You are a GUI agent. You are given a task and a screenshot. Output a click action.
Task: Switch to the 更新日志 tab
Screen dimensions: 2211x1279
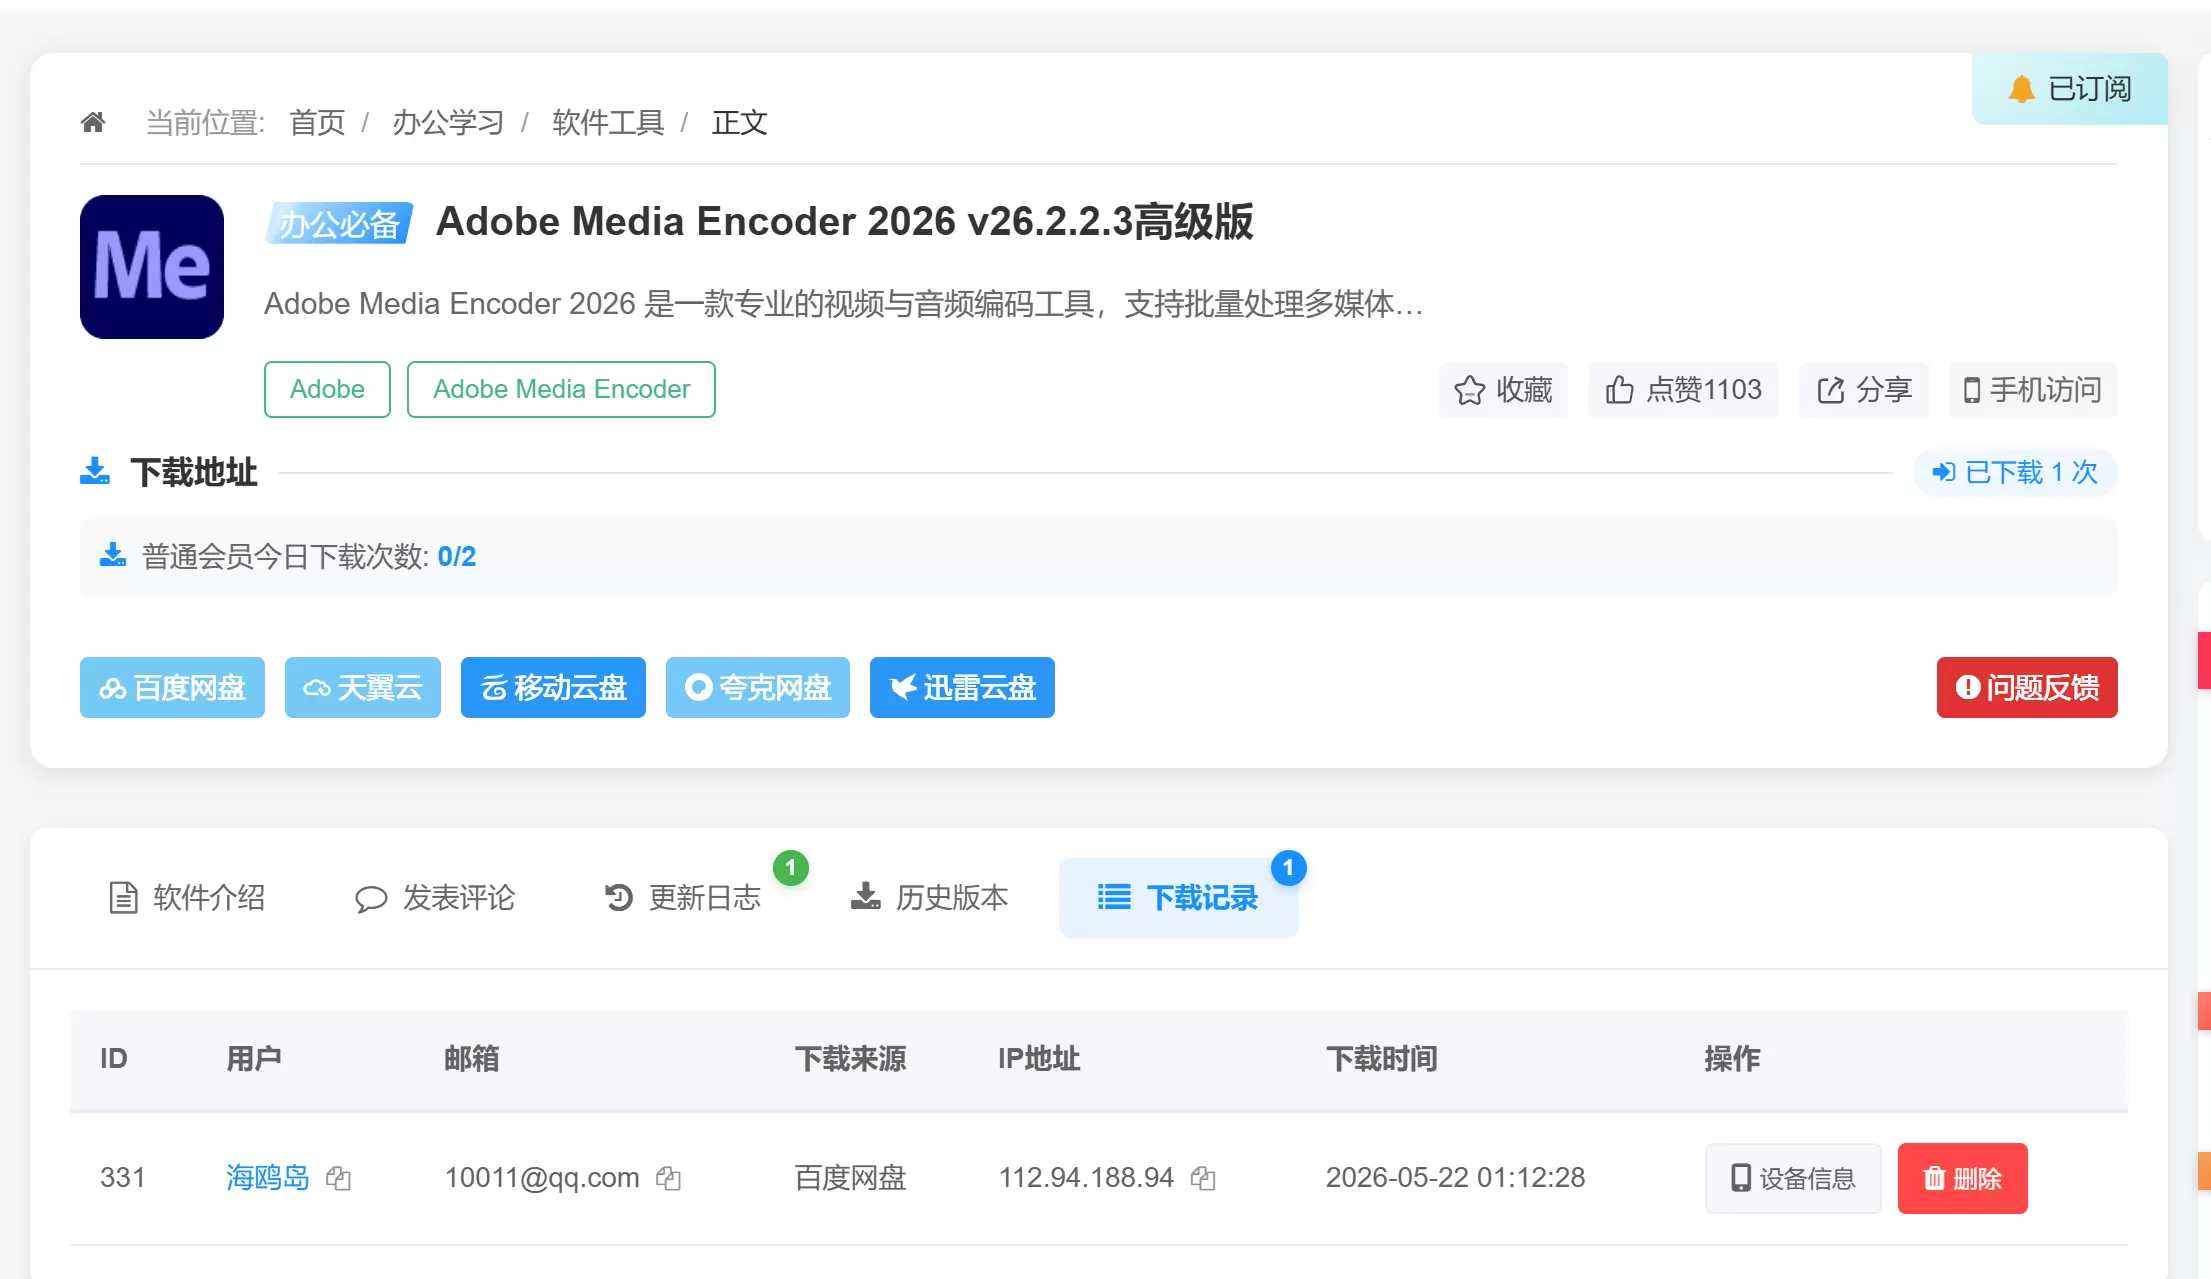pos(683,898)
